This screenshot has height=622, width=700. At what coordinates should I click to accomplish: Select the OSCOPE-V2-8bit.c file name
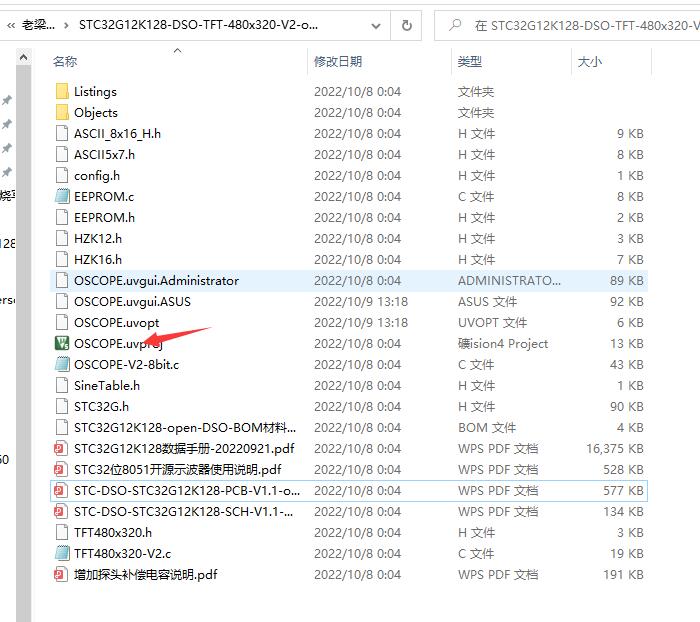click(x=127, y=364)
